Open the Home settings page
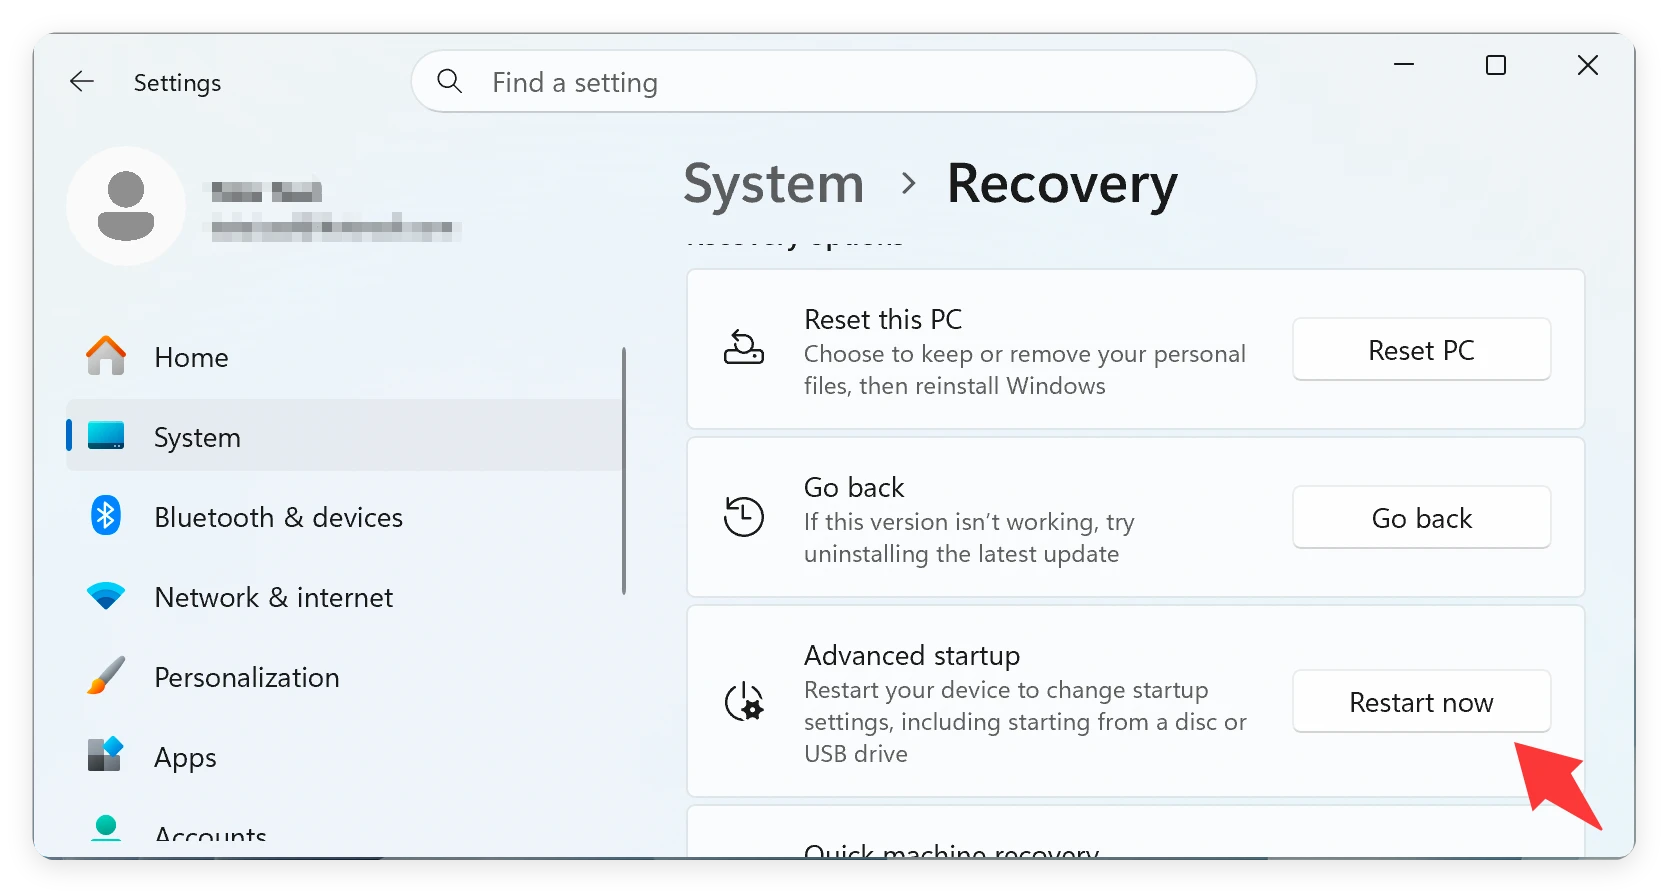1668x892 pixels. tap(345, 357)
